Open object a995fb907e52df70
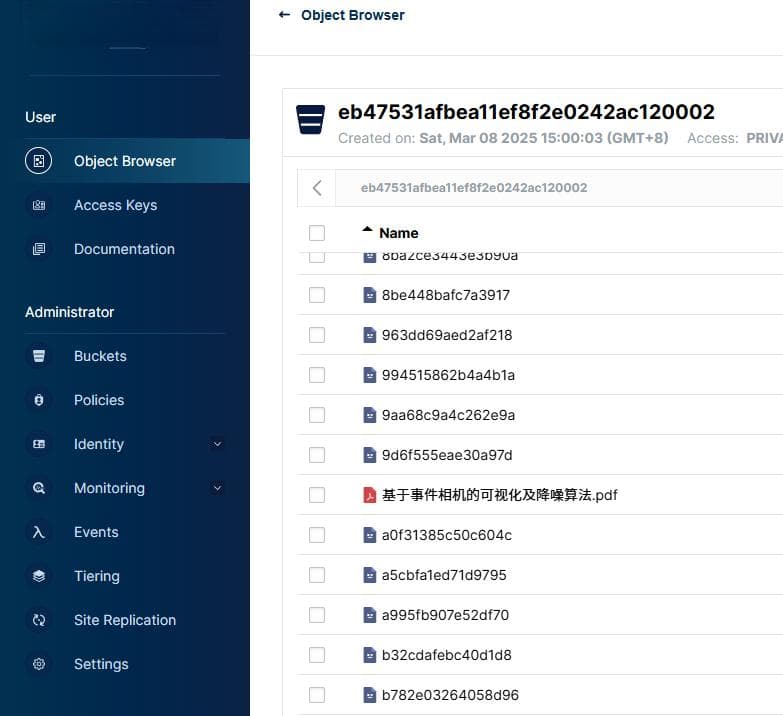The width and height of the screenshot is (783, 716). (445, 615)
